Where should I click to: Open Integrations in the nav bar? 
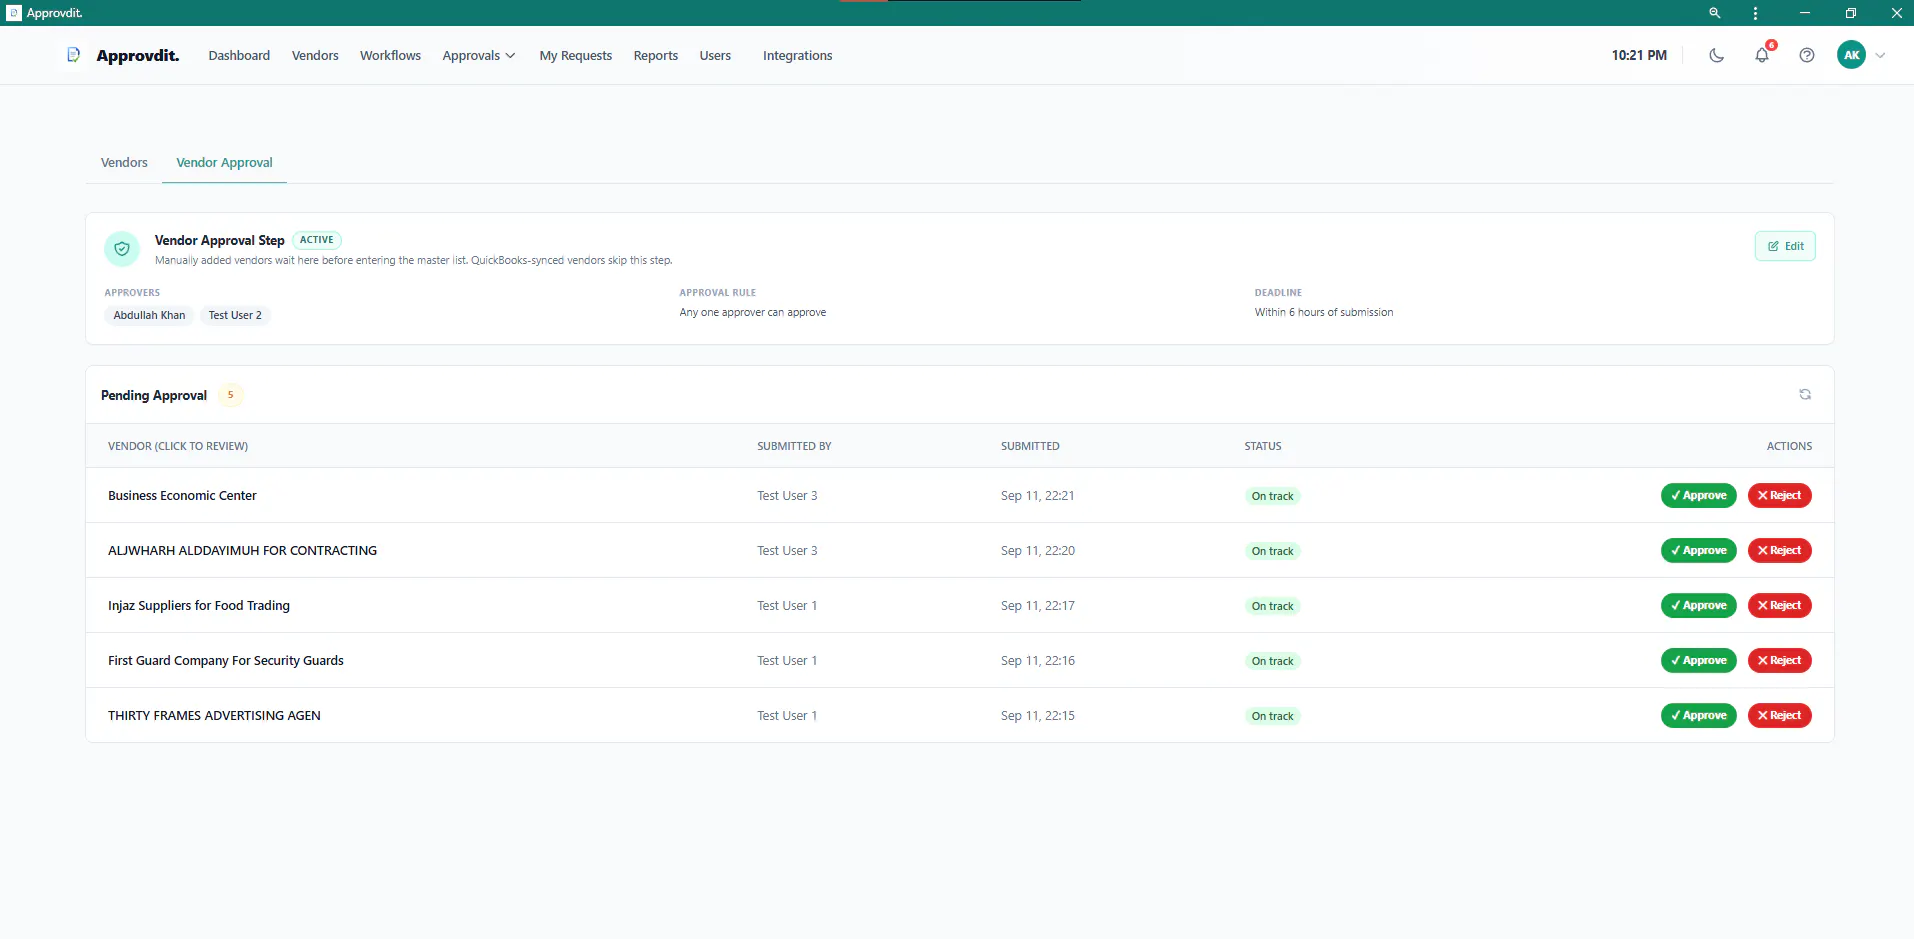tap(797, 55)
